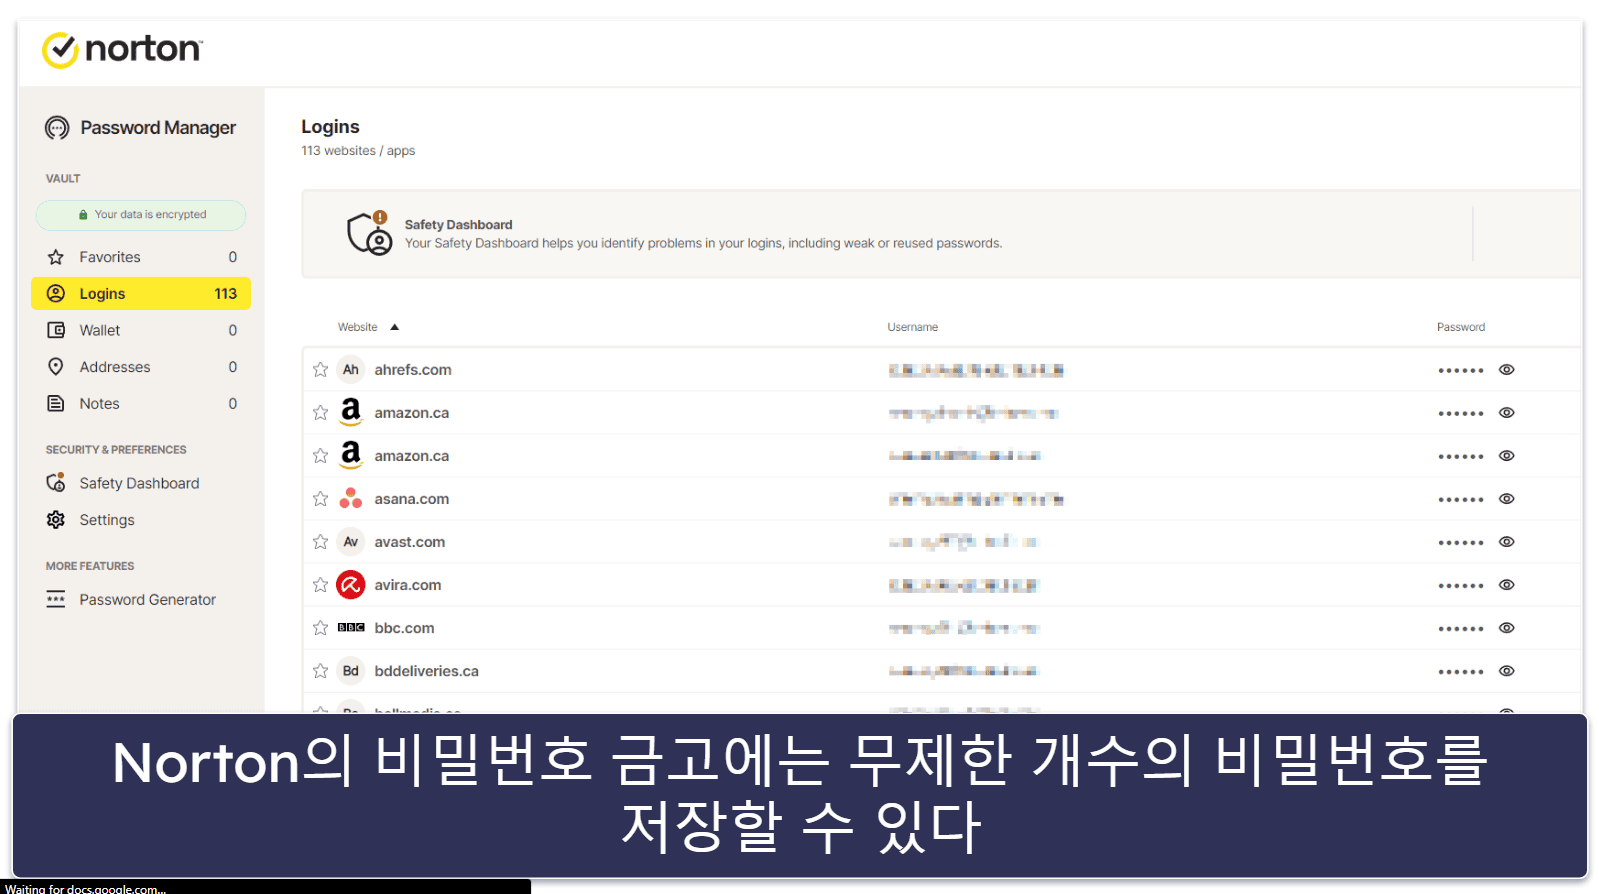Open the avira.com login entry
Viewport: 1599px width, 894px height.
point(941,585)
